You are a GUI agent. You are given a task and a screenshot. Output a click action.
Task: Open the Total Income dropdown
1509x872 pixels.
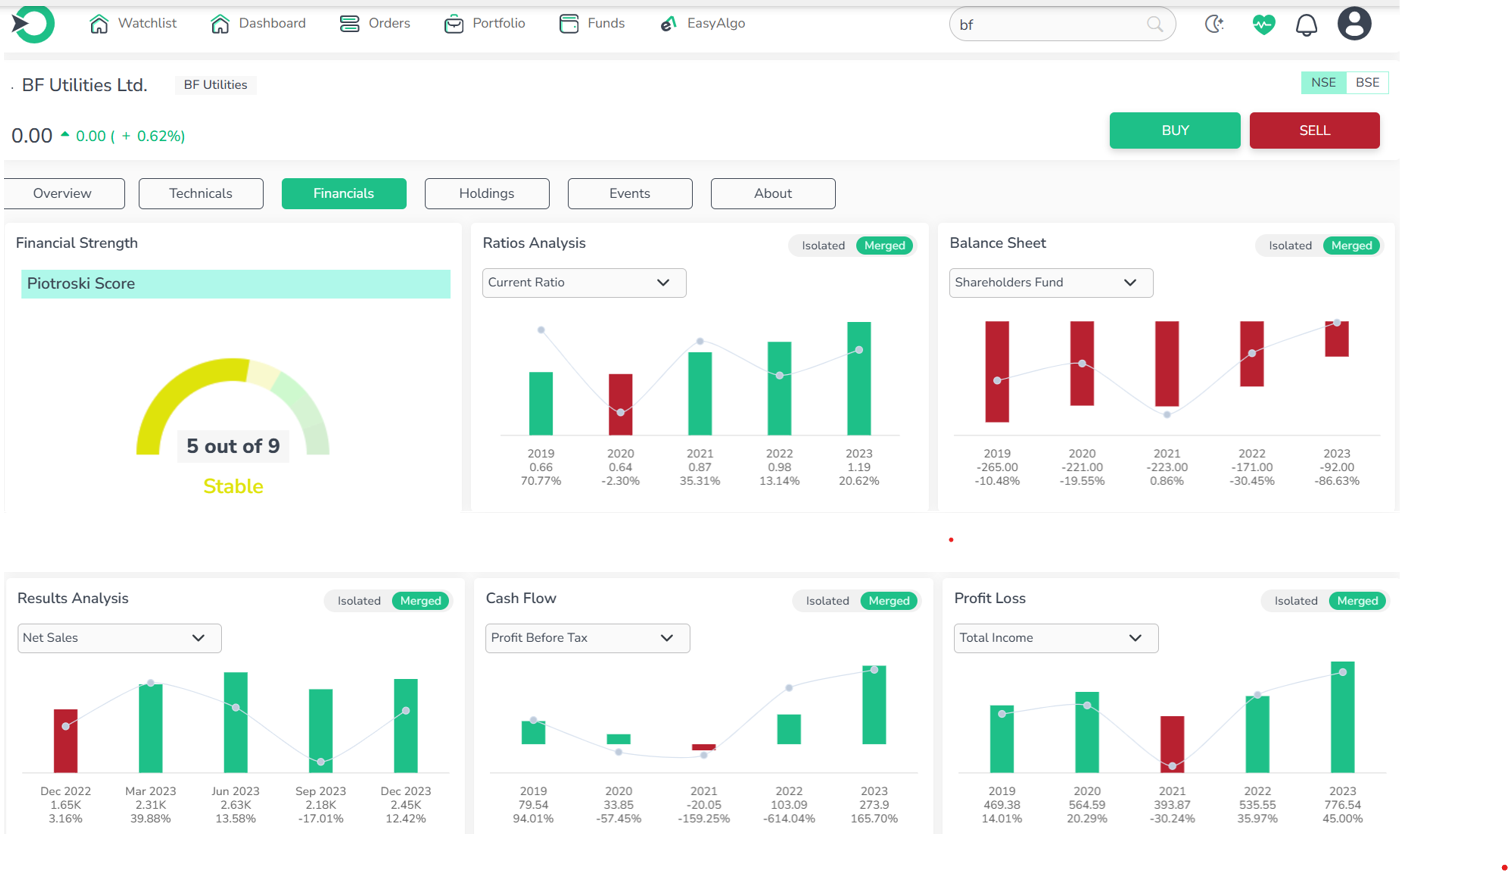[x=1056, y=638]
